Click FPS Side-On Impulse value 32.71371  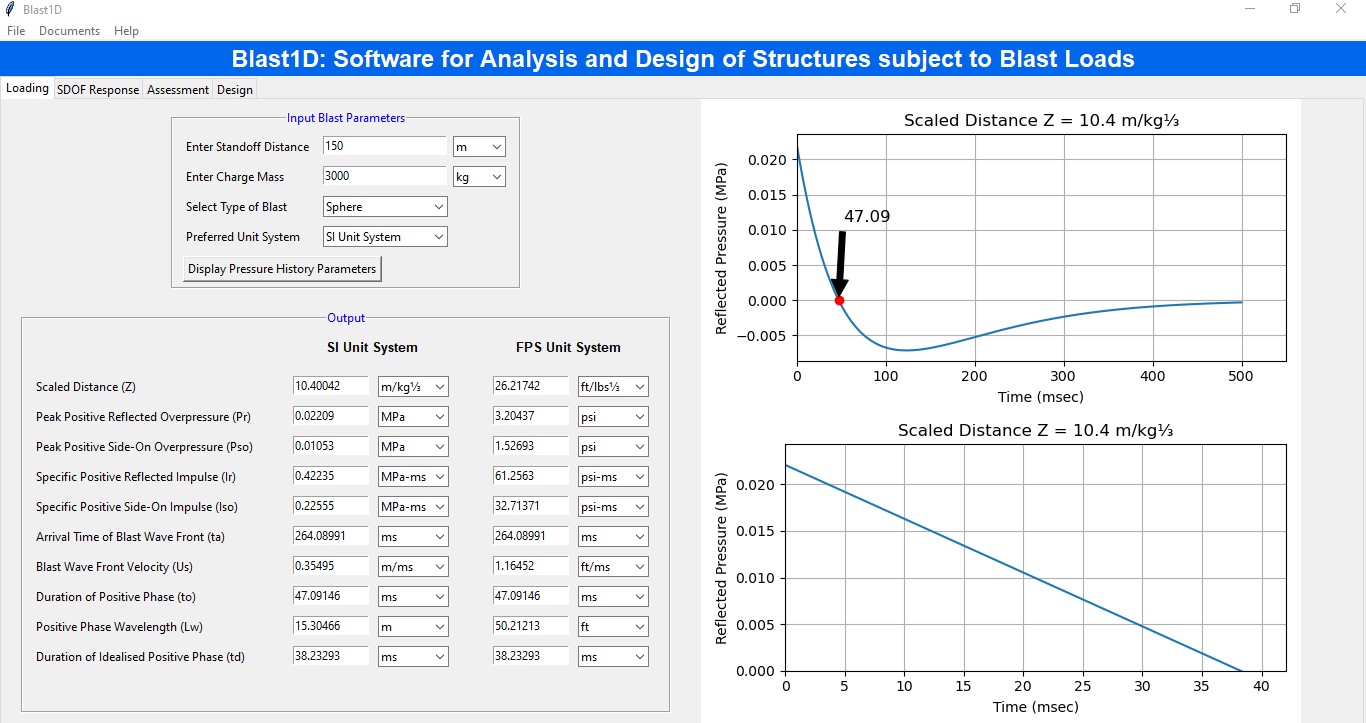530,506
